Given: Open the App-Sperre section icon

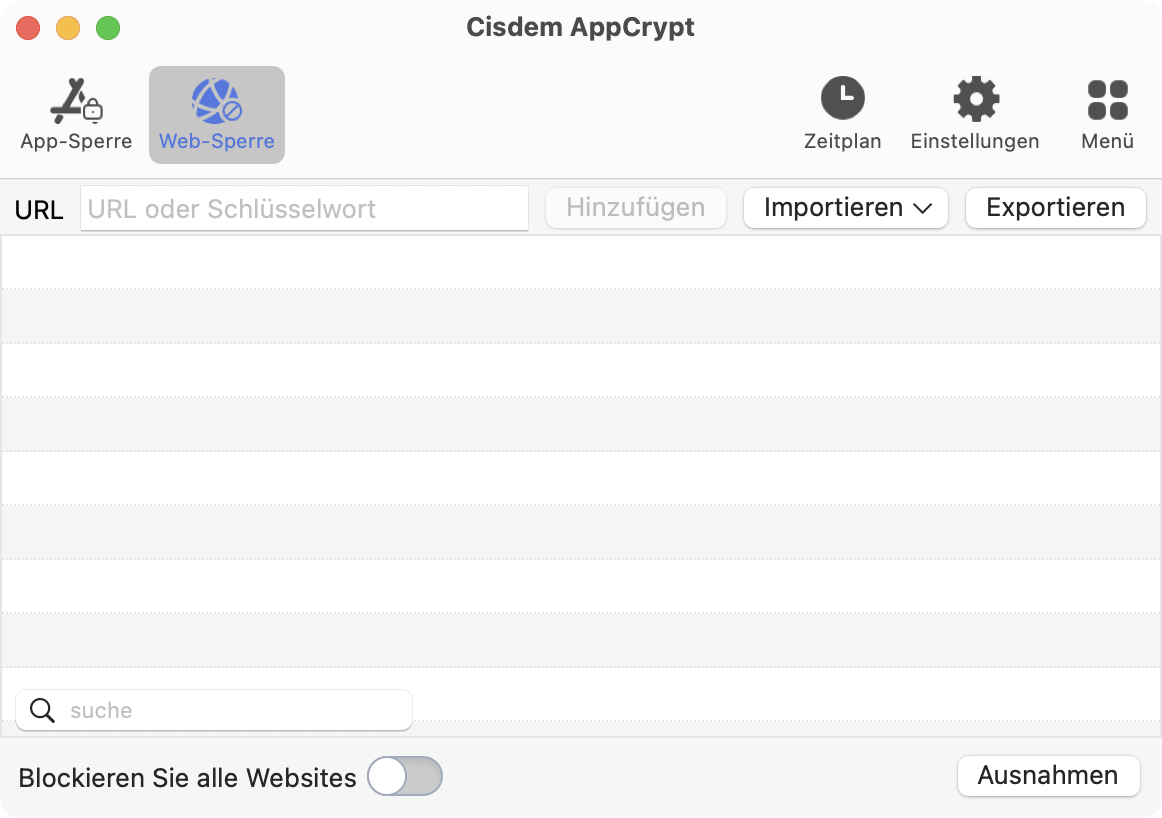Looking at the screenshot, I should tap(76, 101).
